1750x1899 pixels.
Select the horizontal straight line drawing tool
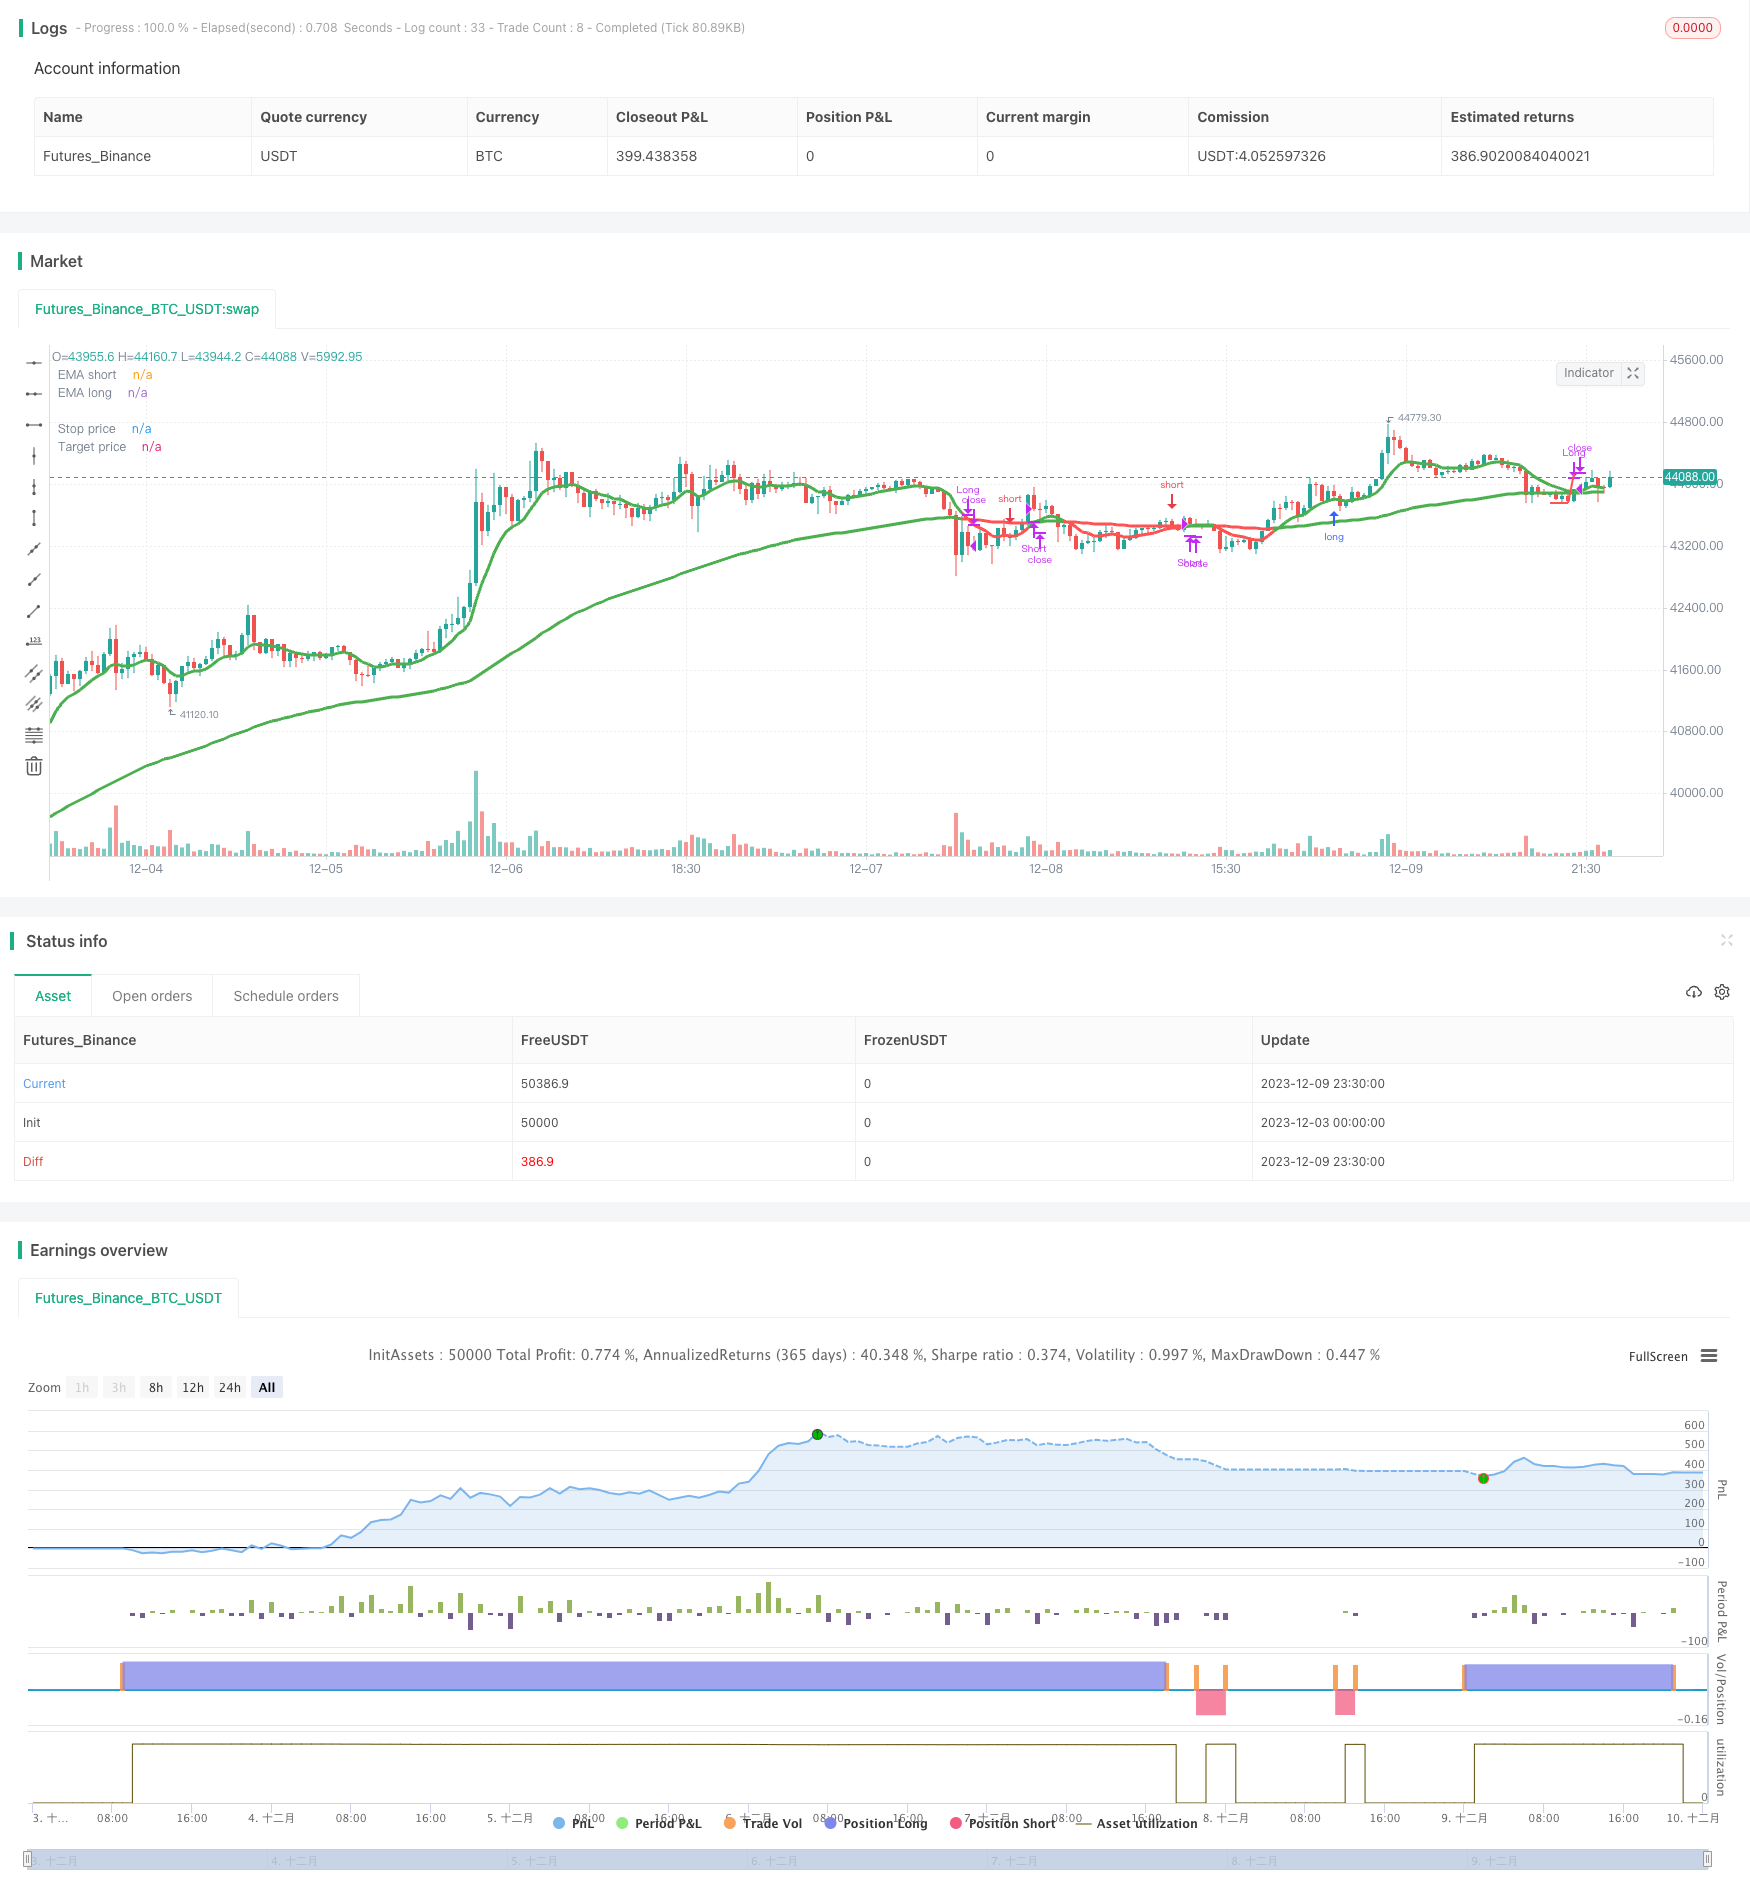tap(34, 362)
